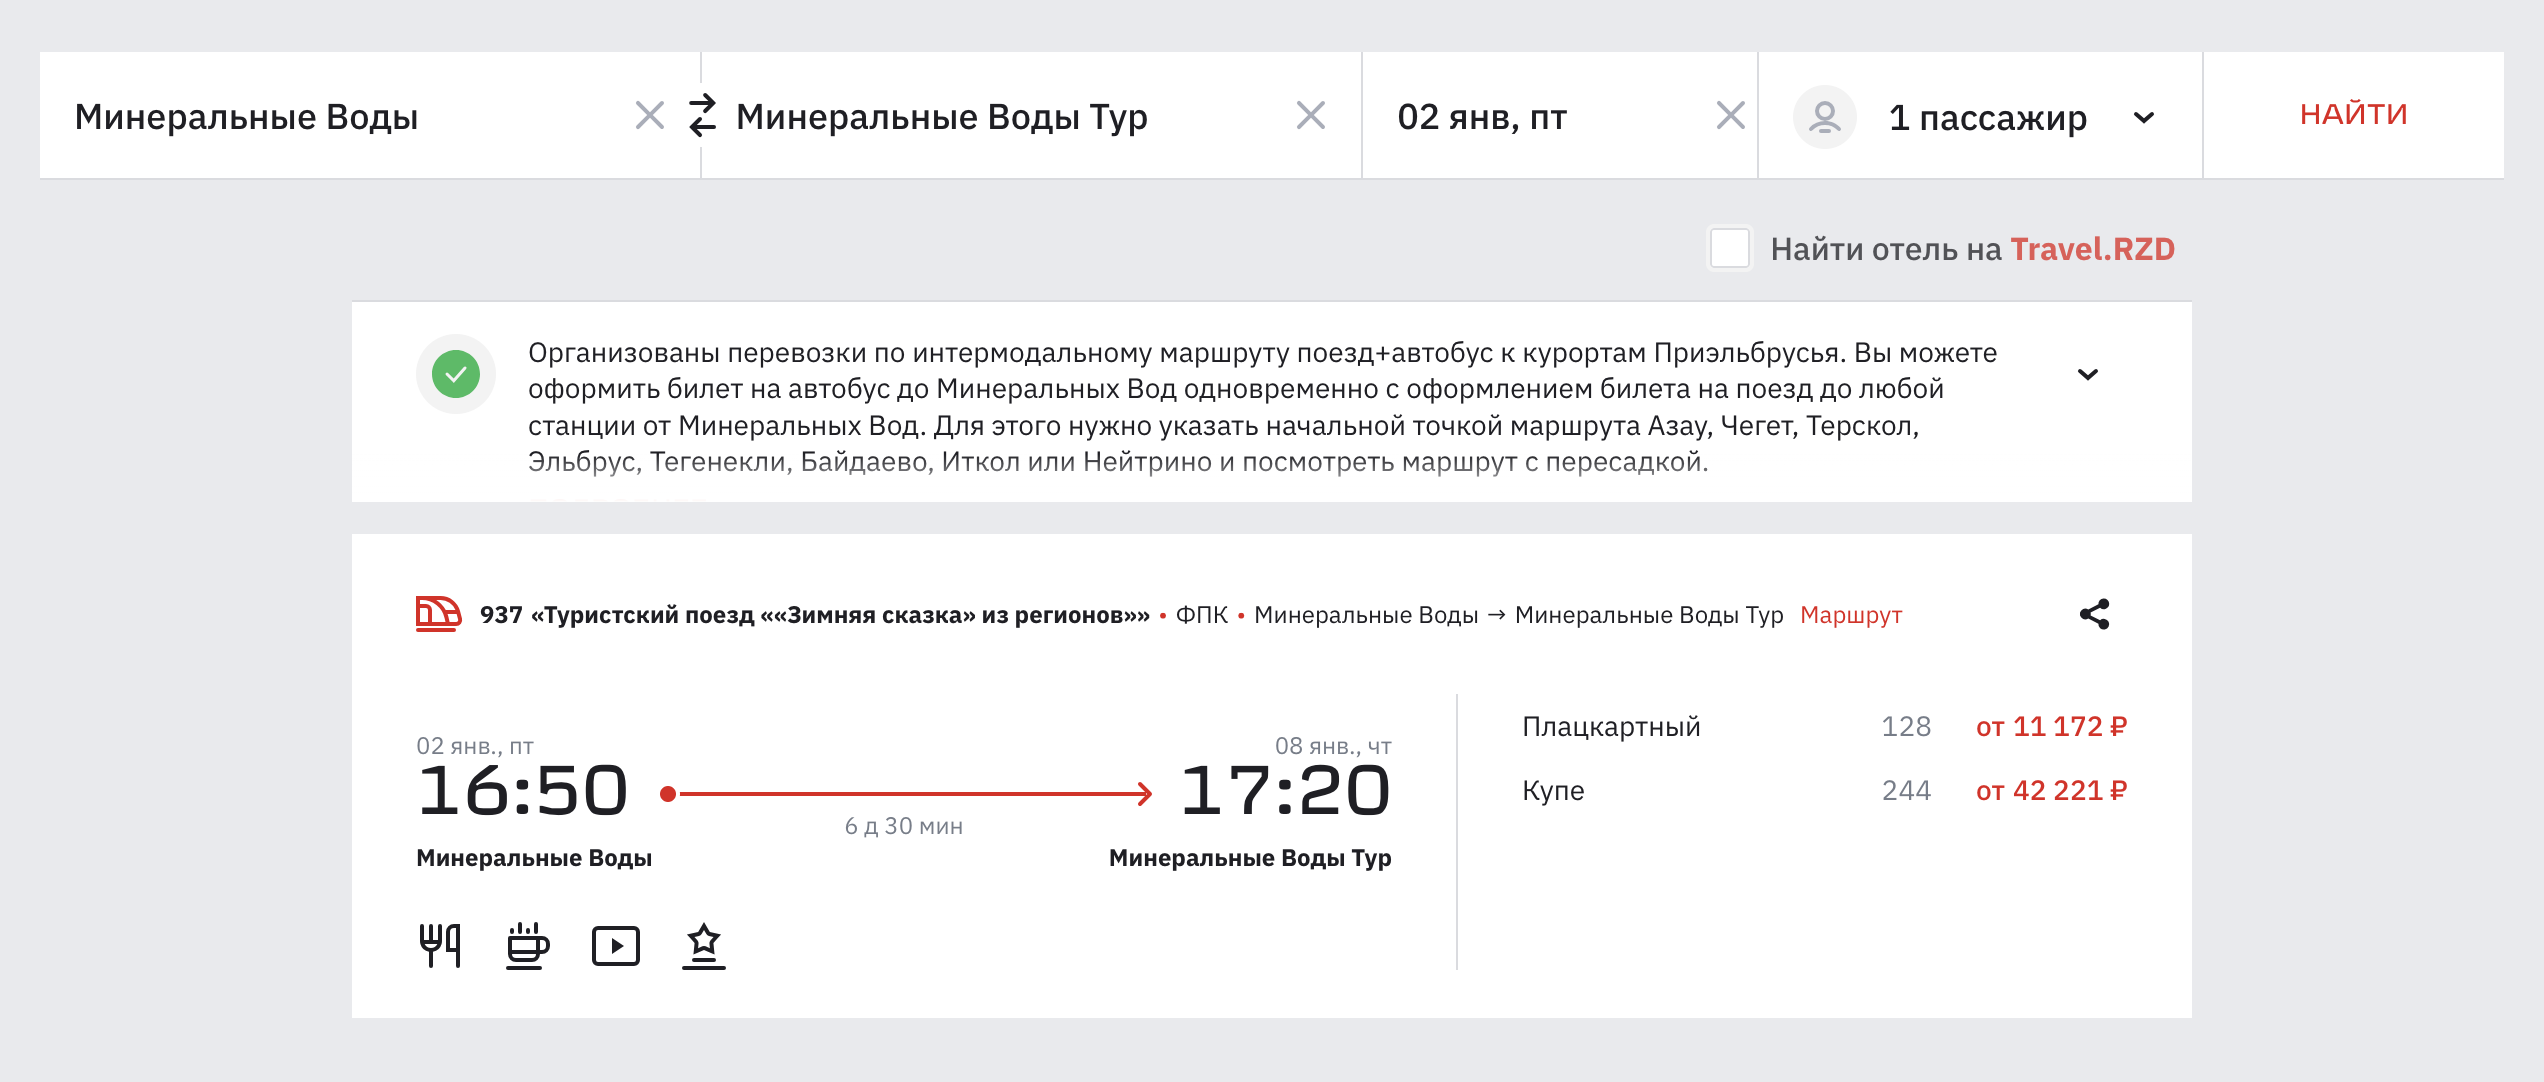Swap departure and arrival stations icon
The height and width of the screenshot is (1082, 2544).
coord(702,116)
